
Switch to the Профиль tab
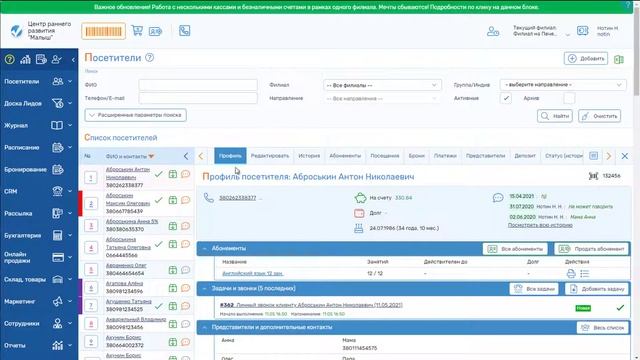point(230,156)
